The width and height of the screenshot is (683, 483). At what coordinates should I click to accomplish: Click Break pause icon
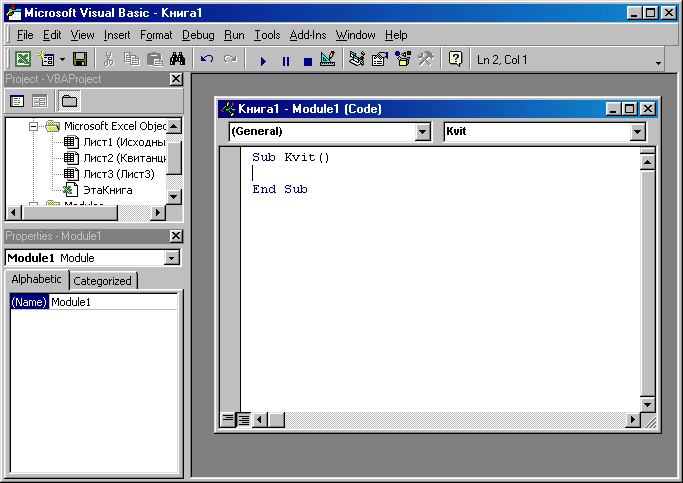[286, 61]
